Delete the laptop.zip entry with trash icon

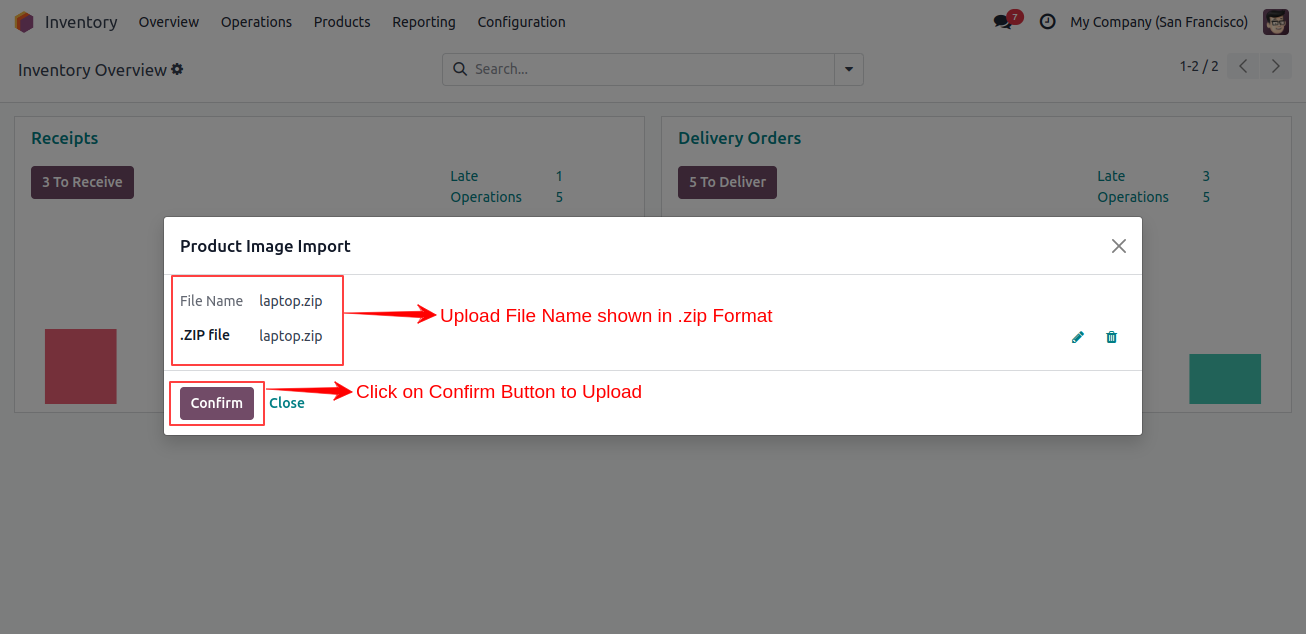tap(1111, 337)
